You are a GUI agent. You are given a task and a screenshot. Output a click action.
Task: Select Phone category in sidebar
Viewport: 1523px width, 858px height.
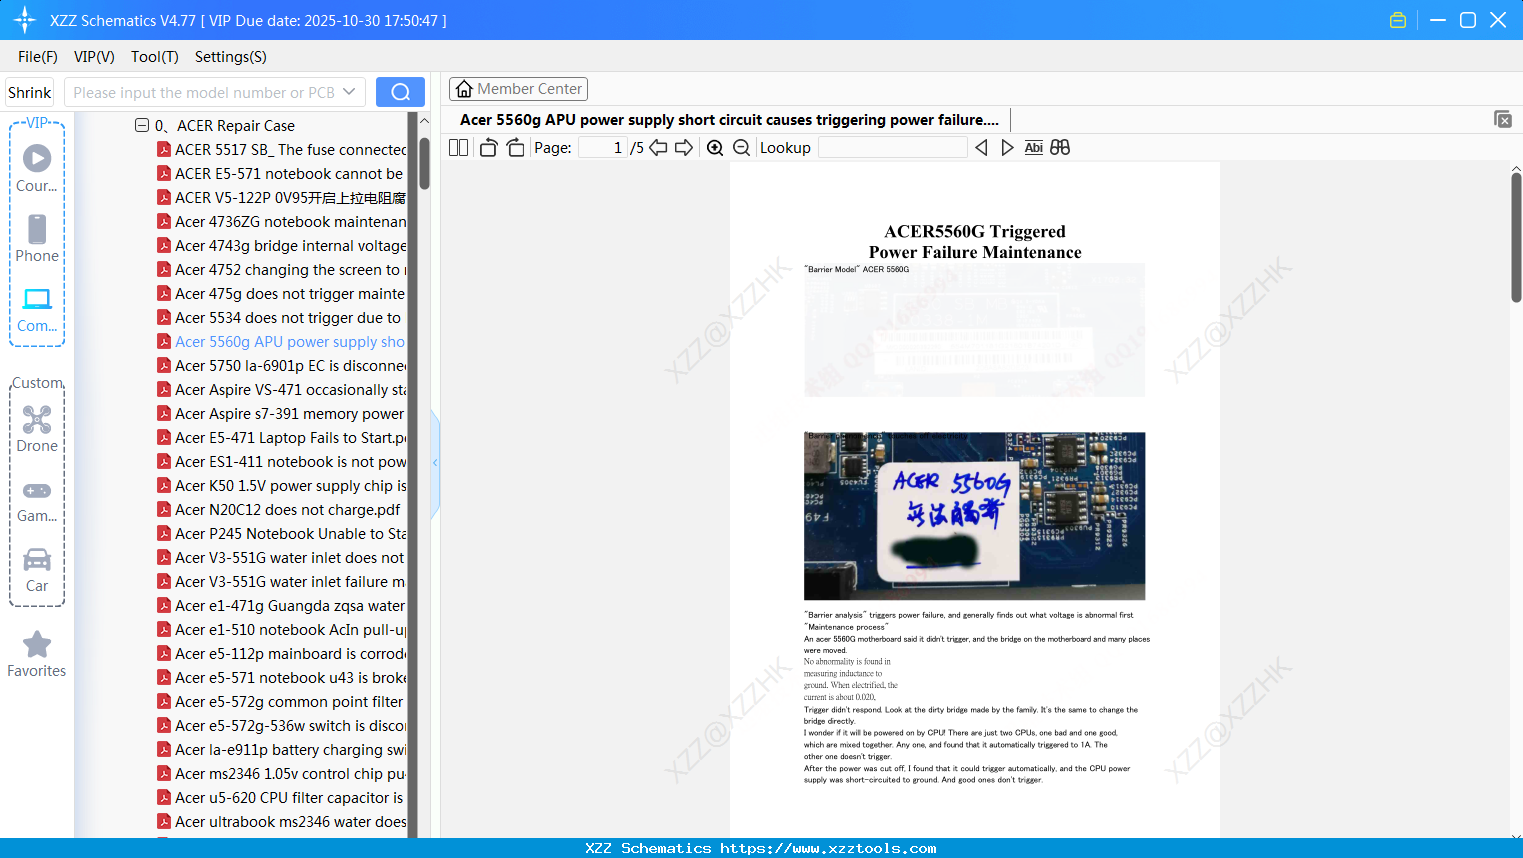click(x=37, y=239)
